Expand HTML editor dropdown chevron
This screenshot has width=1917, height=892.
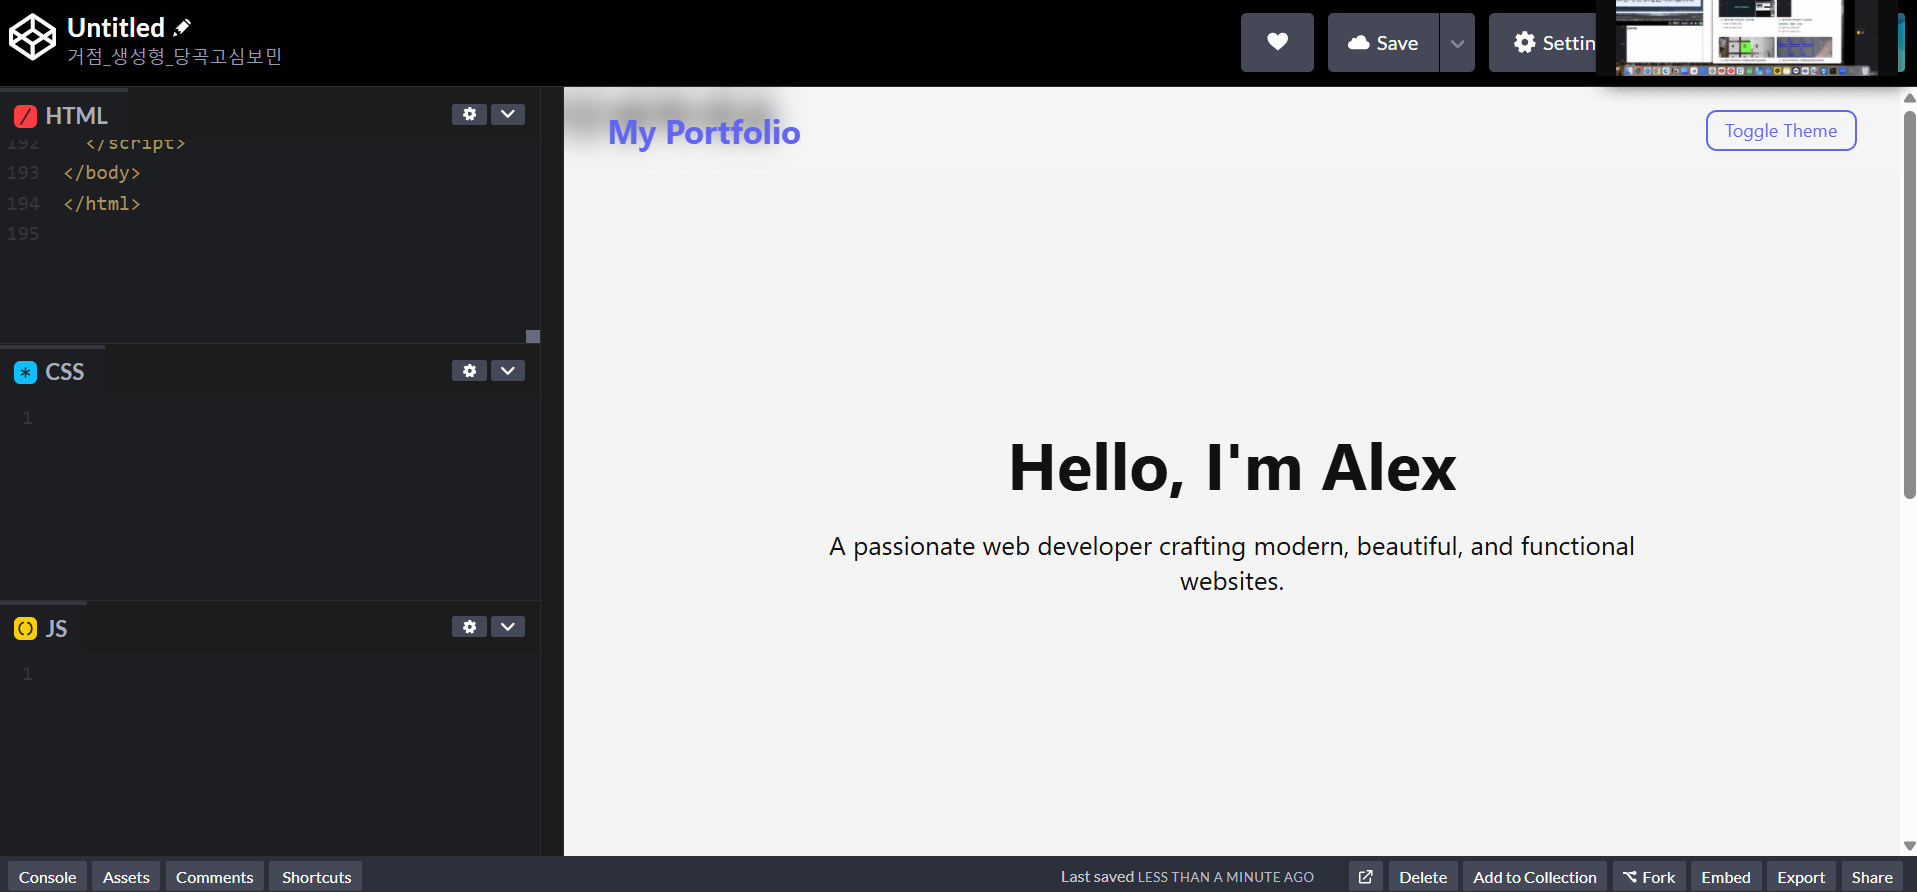[x=508, y=114]
